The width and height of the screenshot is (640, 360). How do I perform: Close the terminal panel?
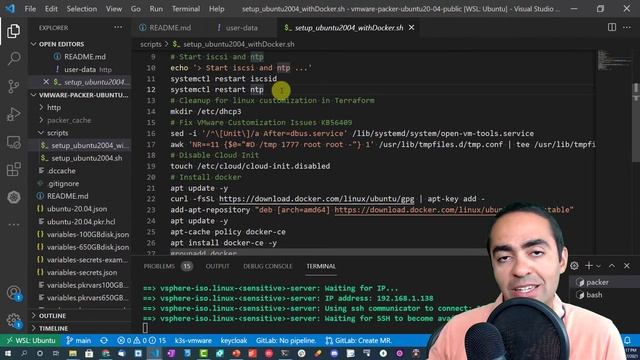click(x=627, y=266)
